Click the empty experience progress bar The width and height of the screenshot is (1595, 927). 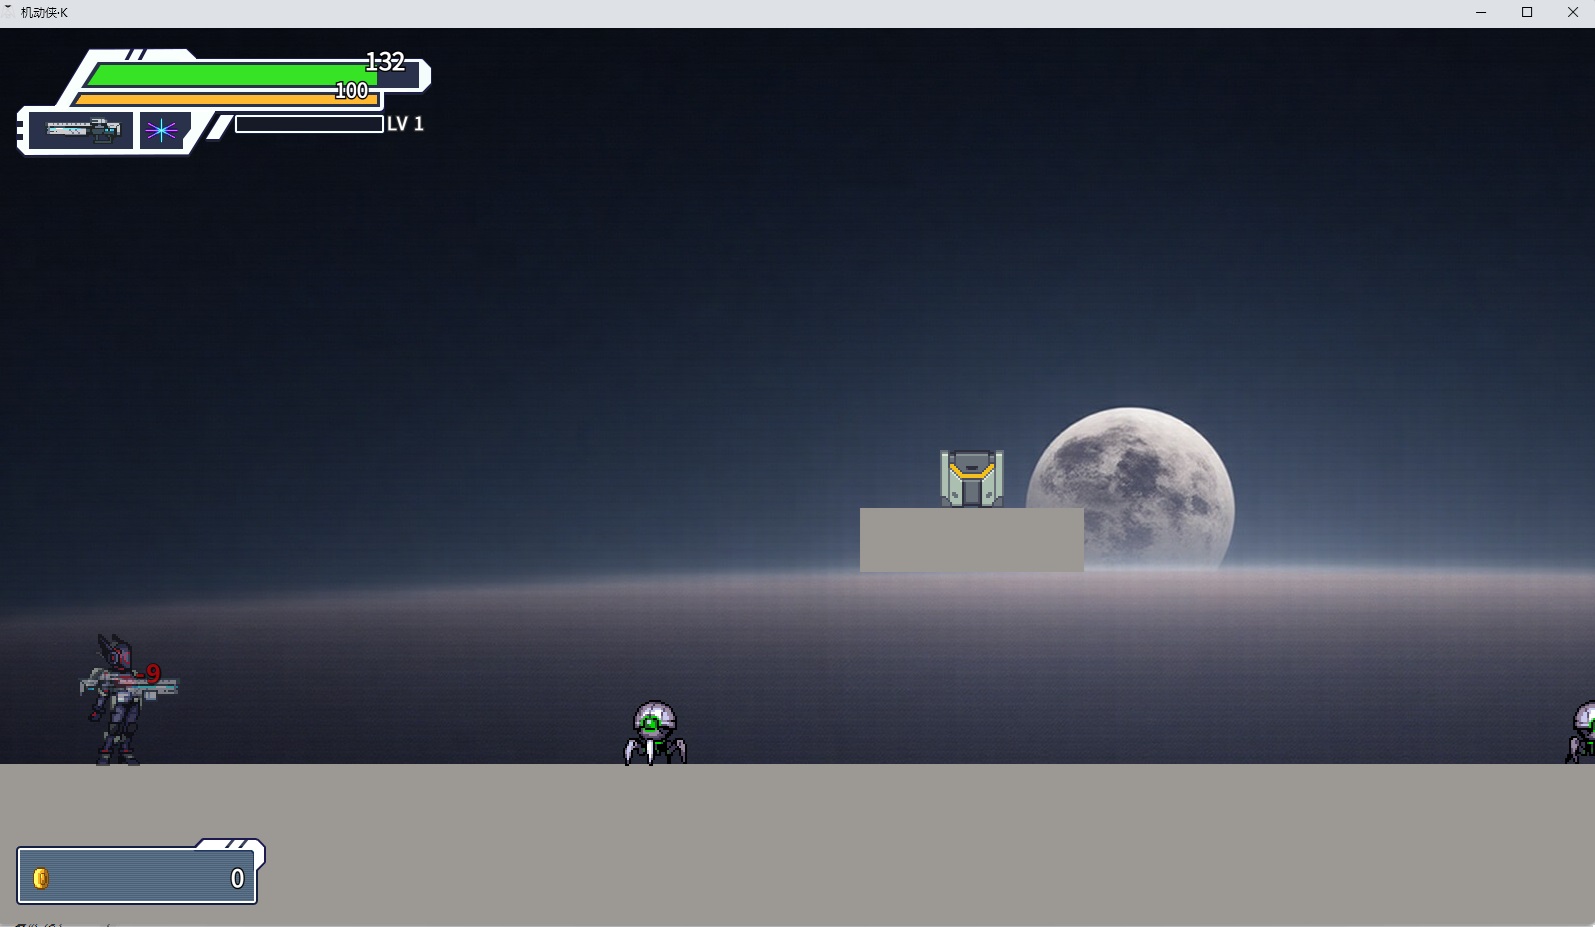tap(309, 124)
